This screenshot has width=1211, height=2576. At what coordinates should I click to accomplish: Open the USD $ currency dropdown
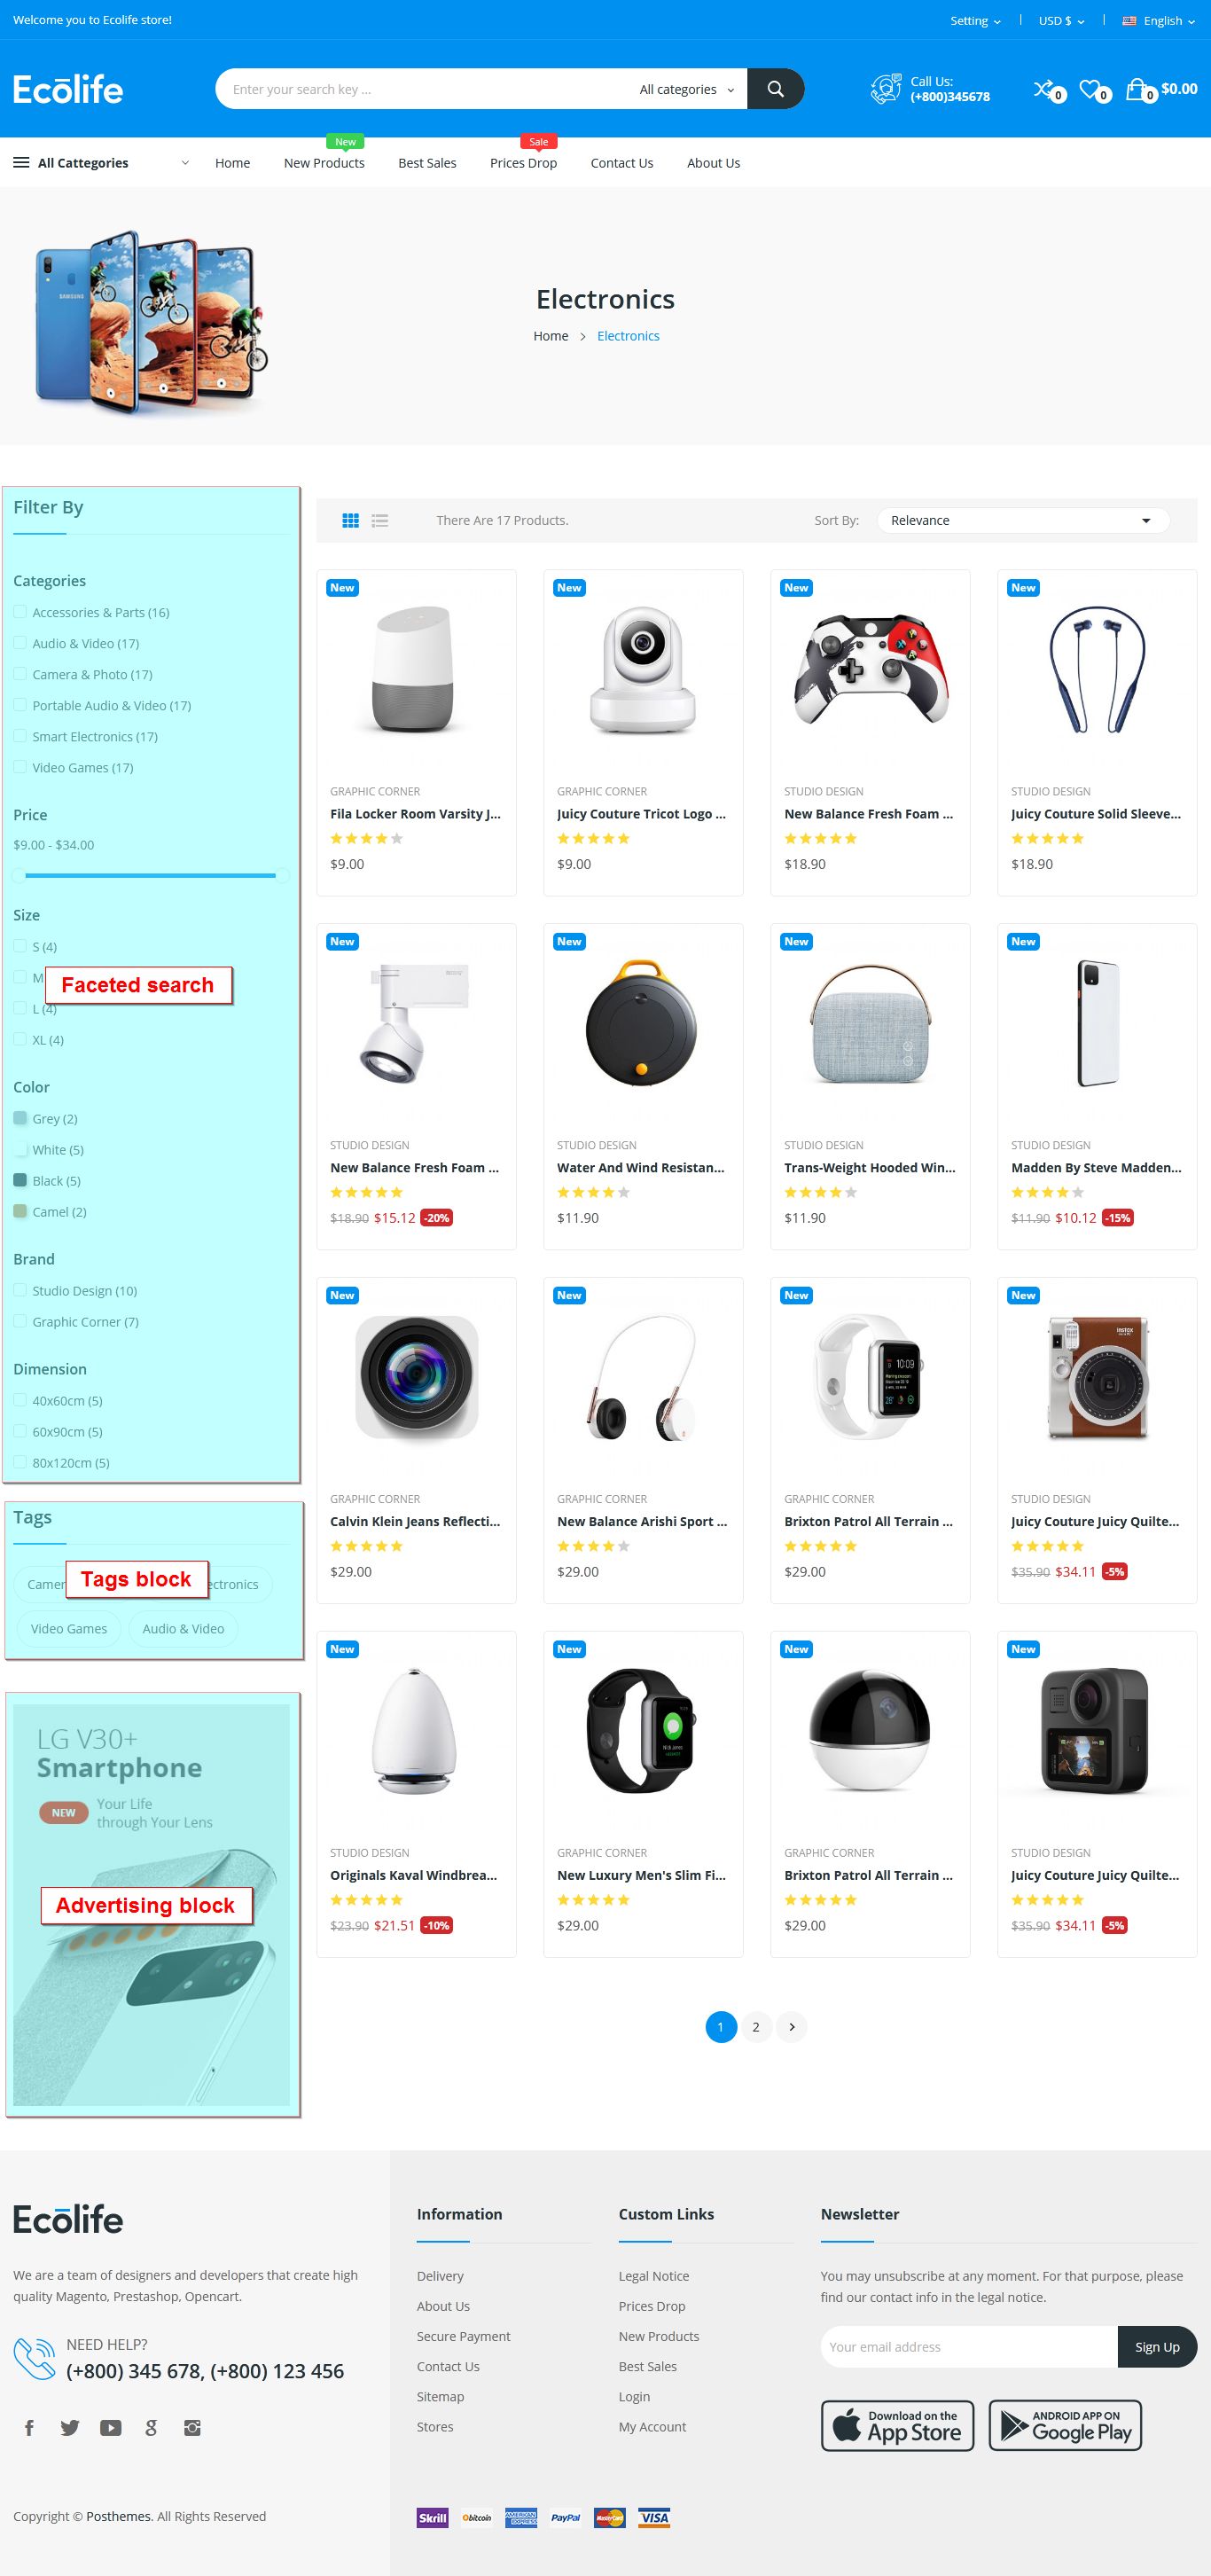[x=1061, y=21]
